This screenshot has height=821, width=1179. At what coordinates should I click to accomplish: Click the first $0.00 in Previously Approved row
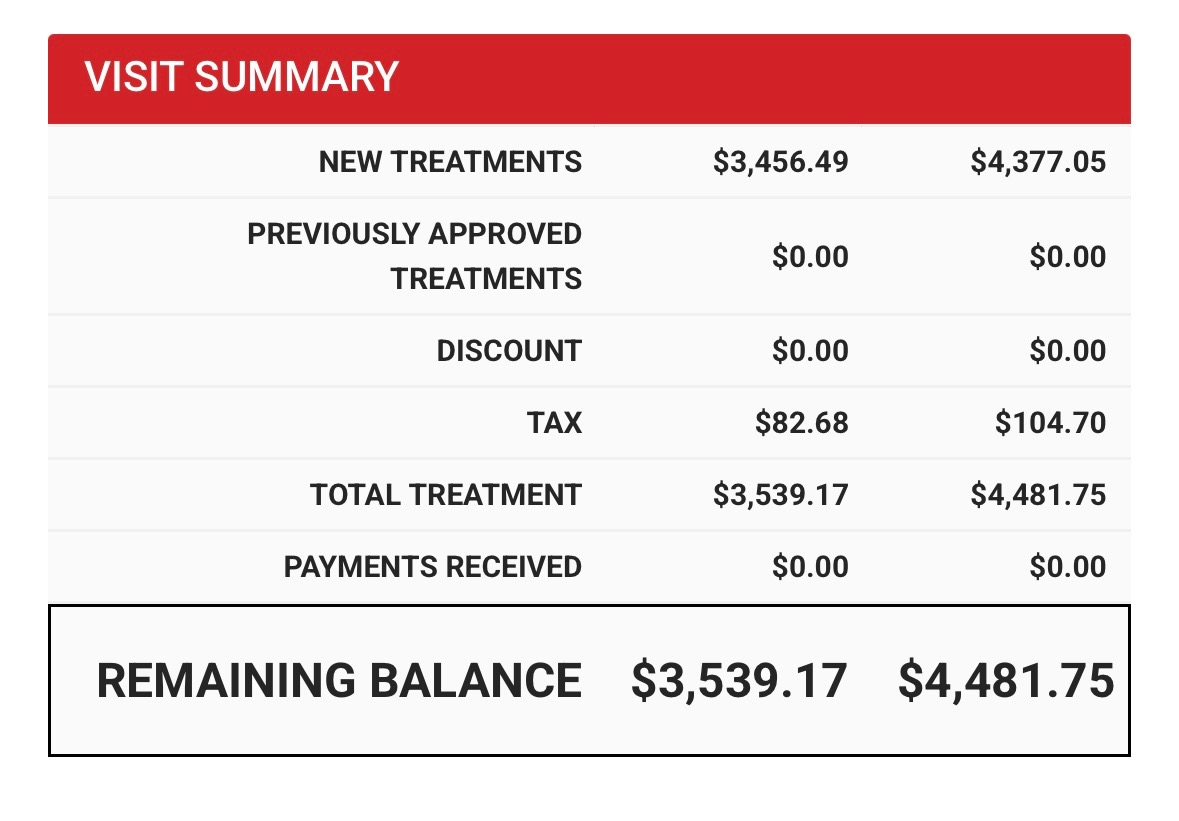(x=810, y=257)
